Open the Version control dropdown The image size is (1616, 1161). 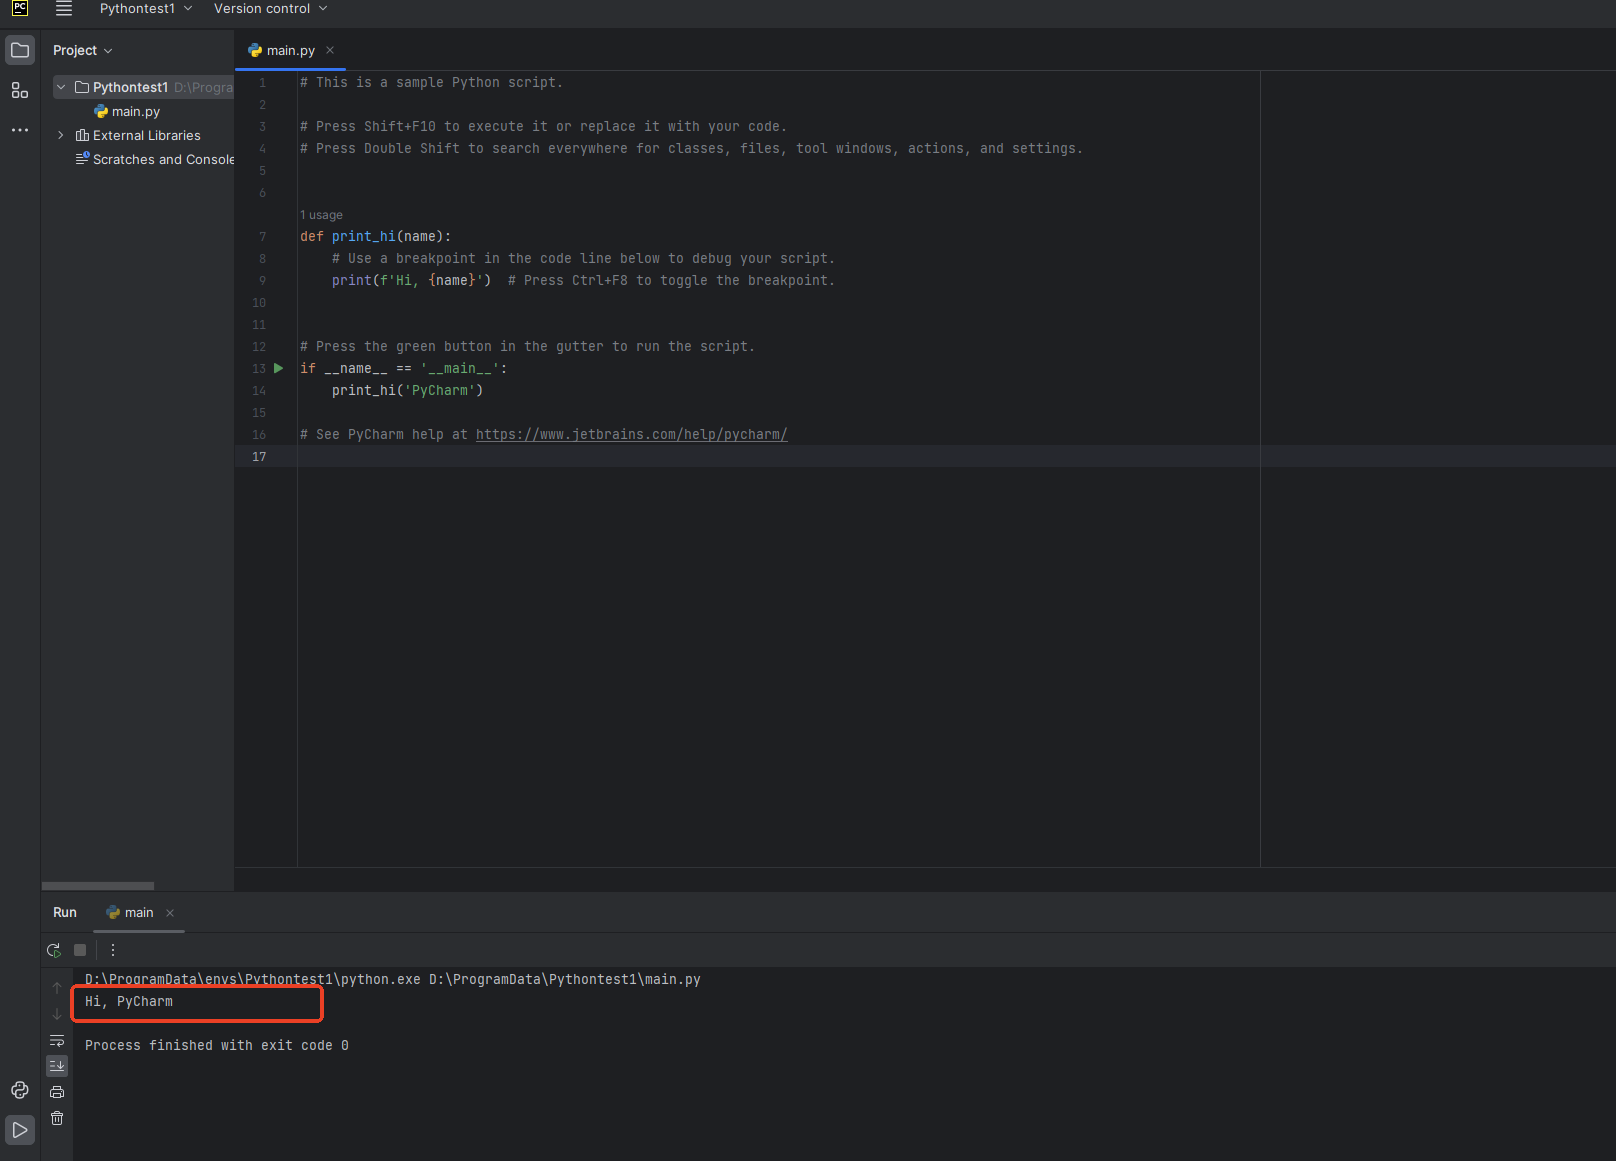262,9
